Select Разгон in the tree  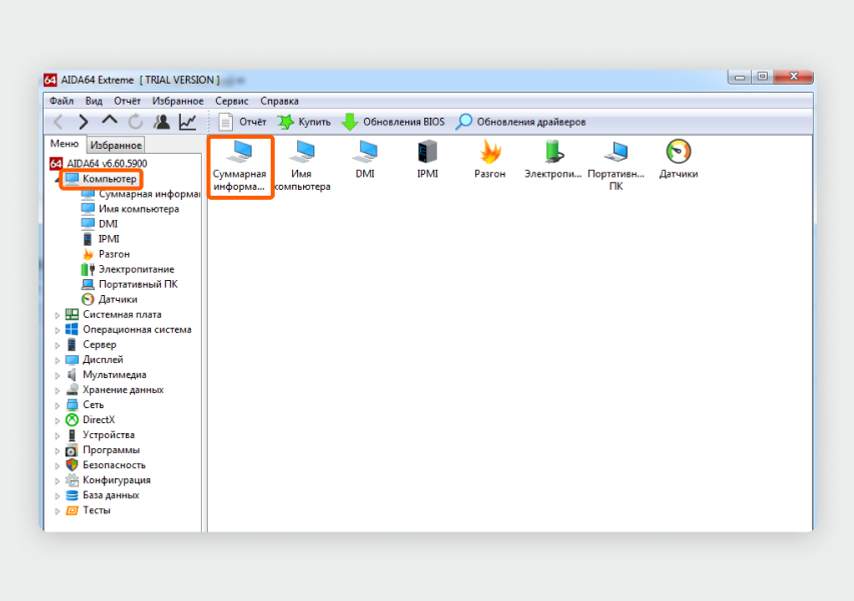point(106,254)
